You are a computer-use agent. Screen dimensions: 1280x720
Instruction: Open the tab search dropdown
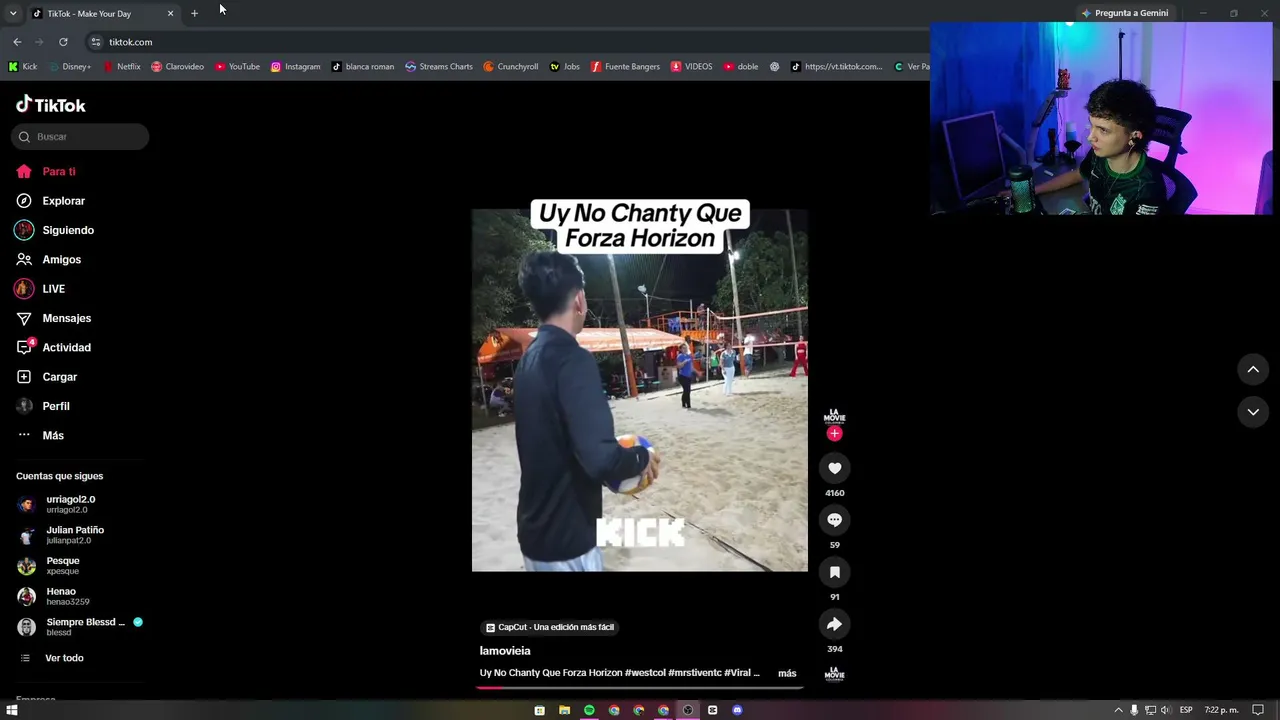click(x=12, y=13)
